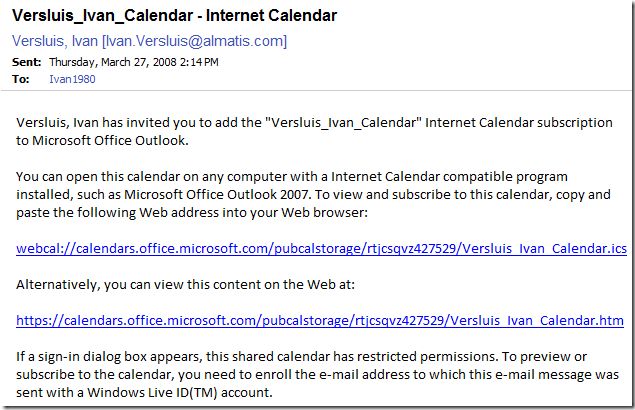The width and height of the screenshot is (635, 410).
Task: Click the paragraph starting 'You can open this calendar'
Action: [x=313, y=194]
